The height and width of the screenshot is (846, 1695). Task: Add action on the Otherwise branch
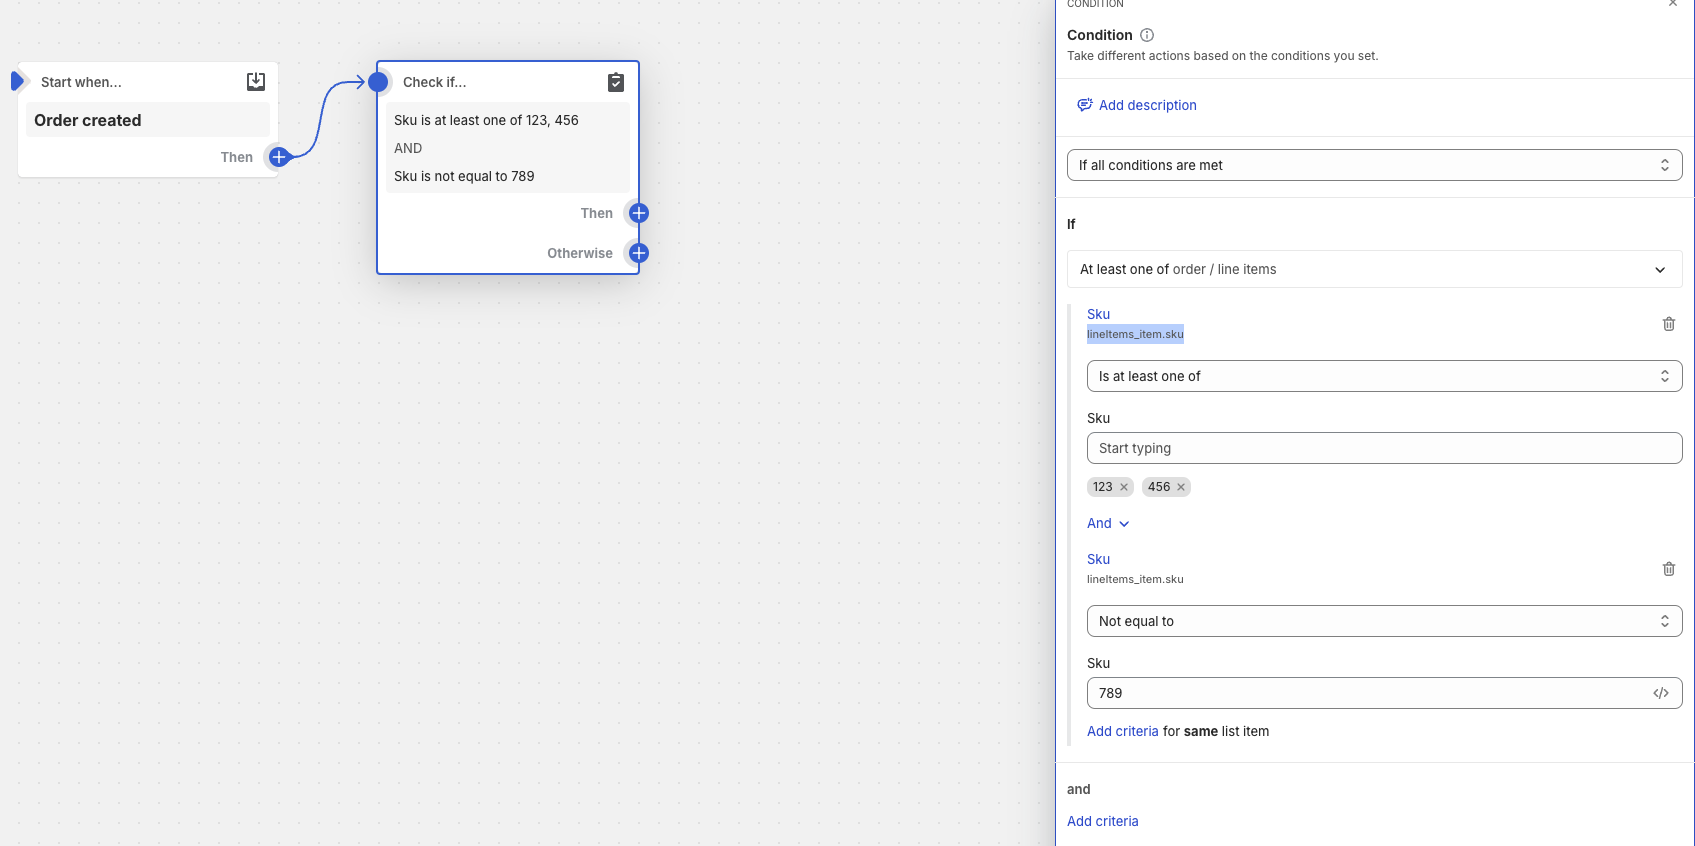[639, 253]
